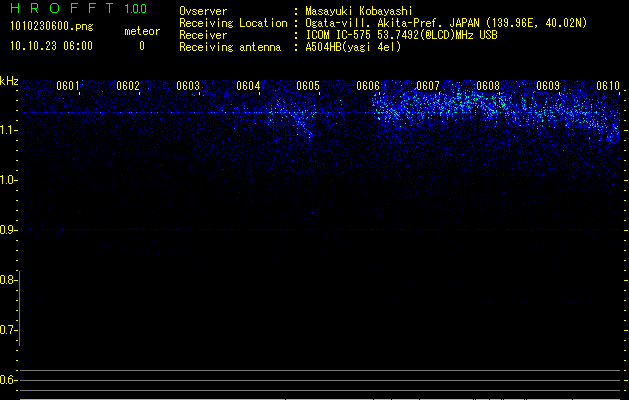Click the 0607 time marker
Viewport: 629px width, 400px height.
428,86
